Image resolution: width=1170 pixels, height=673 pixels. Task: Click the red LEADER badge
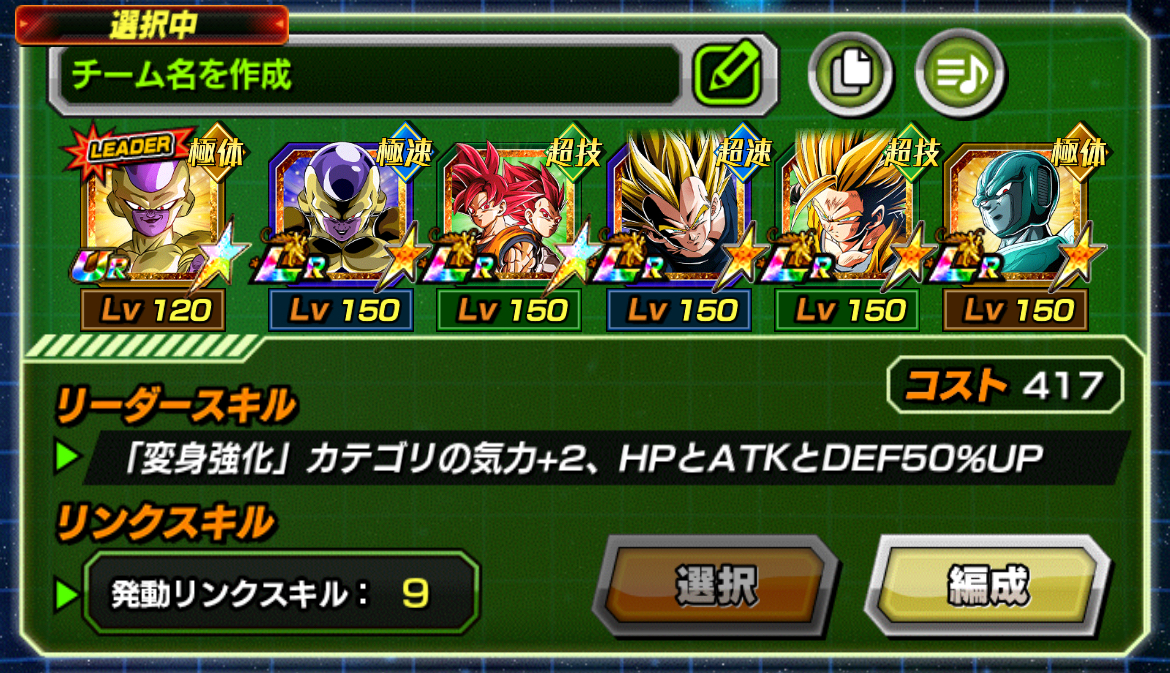[128, 148]
